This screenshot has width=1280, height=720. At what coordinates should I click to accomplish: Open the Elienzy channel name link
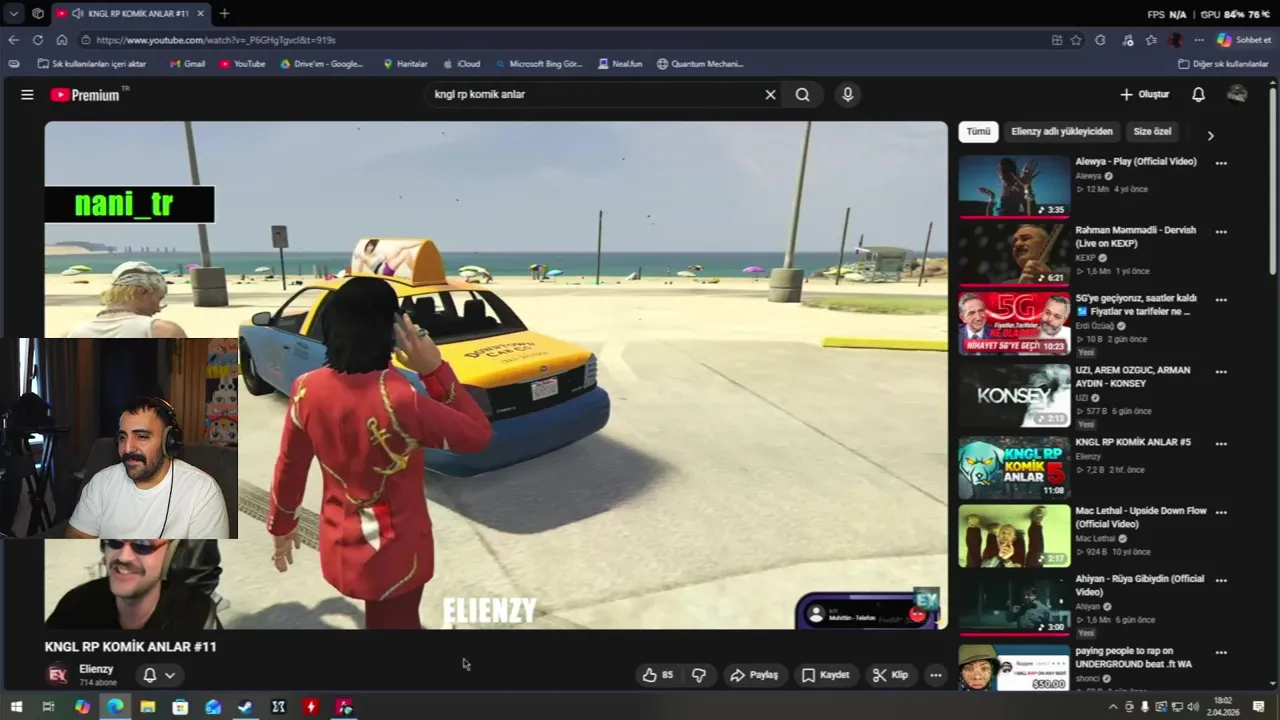pos(96,669)
